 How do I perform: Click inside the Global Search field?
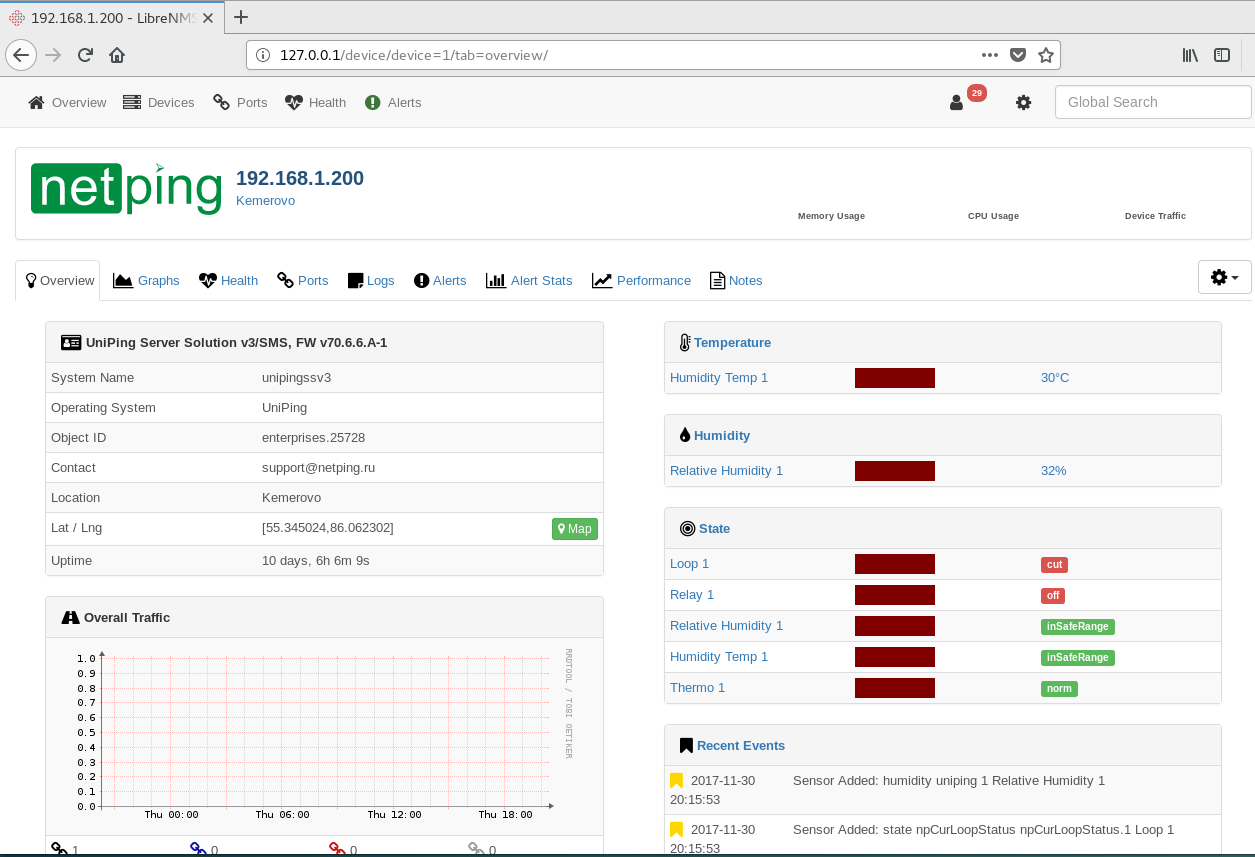(x=1152, y=102)
